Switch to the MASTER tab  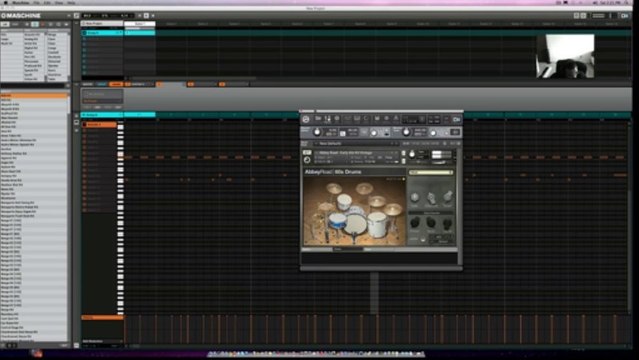87,84
